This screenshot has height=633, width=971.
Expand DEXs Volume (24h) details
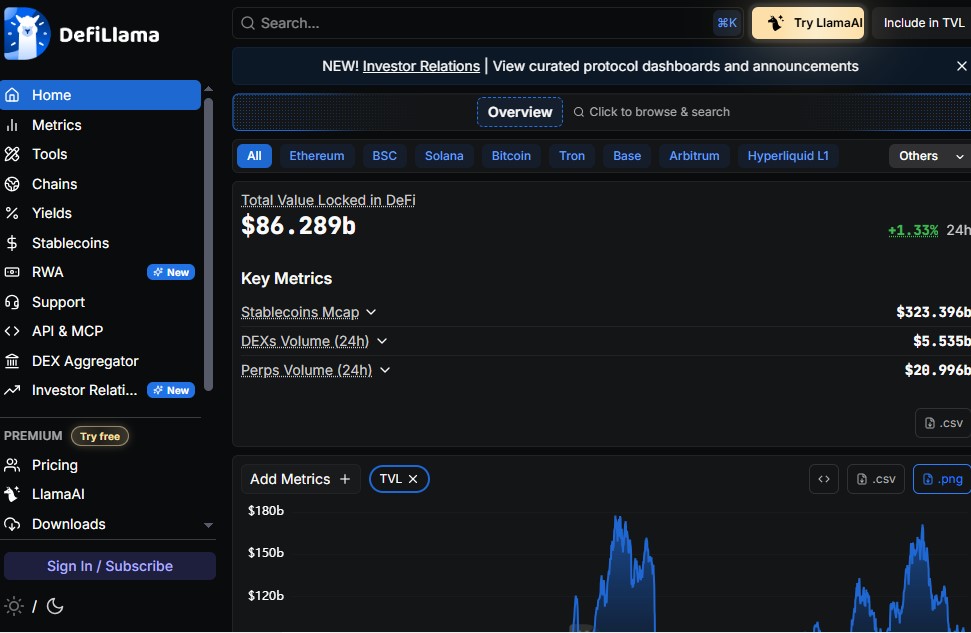point(382,341)
